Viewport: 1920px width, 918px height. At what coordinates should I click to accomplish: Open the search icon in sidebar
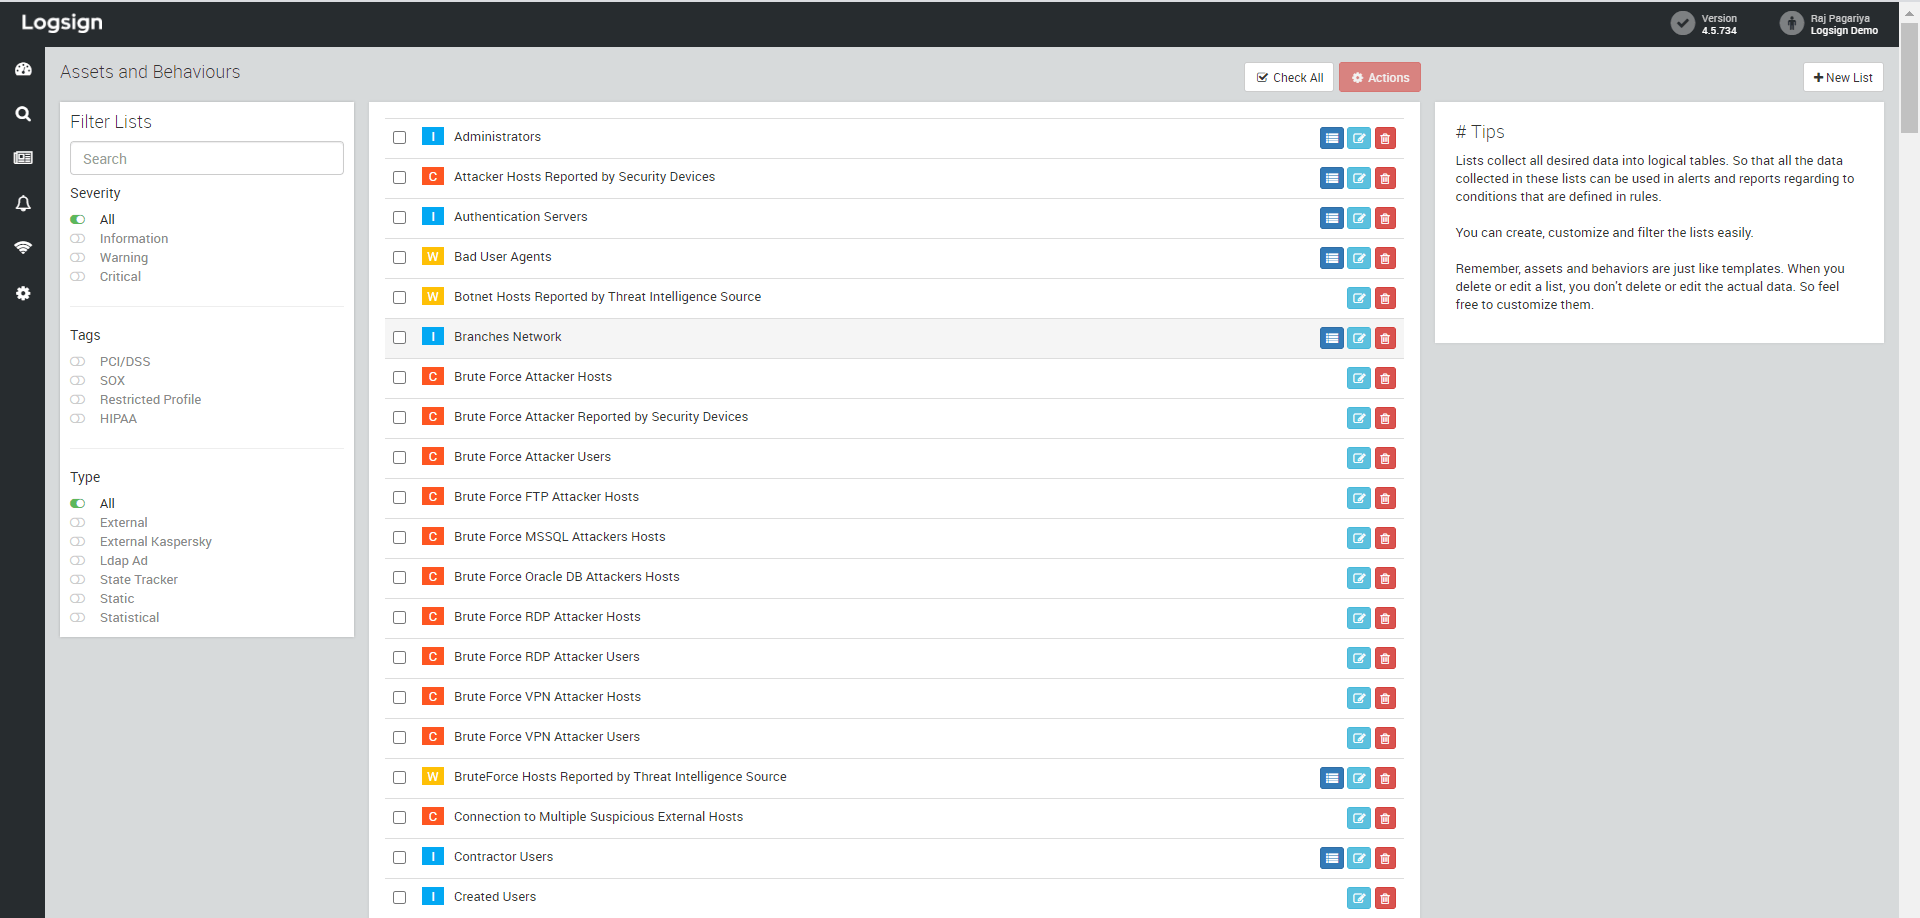pyautogui.click(x=23, y=114)
